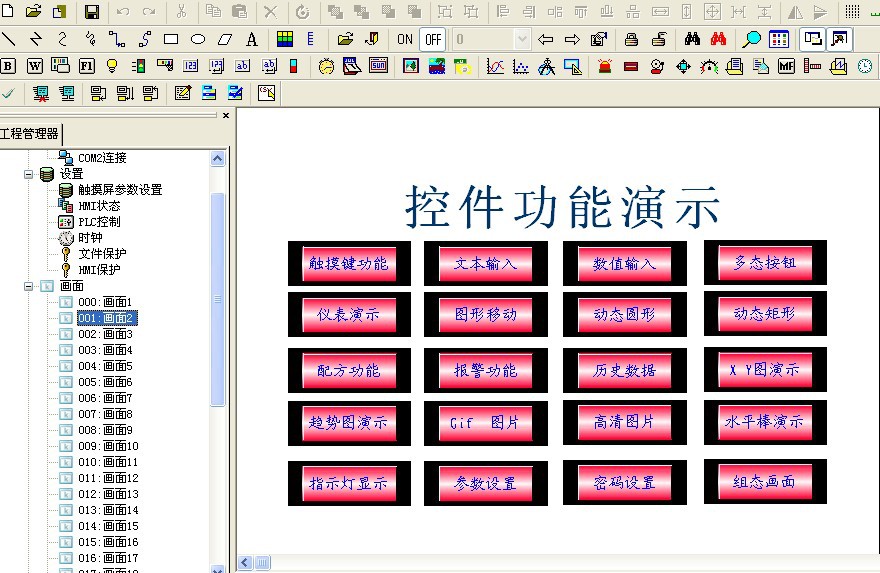Click the 报警功能 button on canvas

[x=486, y=371]
